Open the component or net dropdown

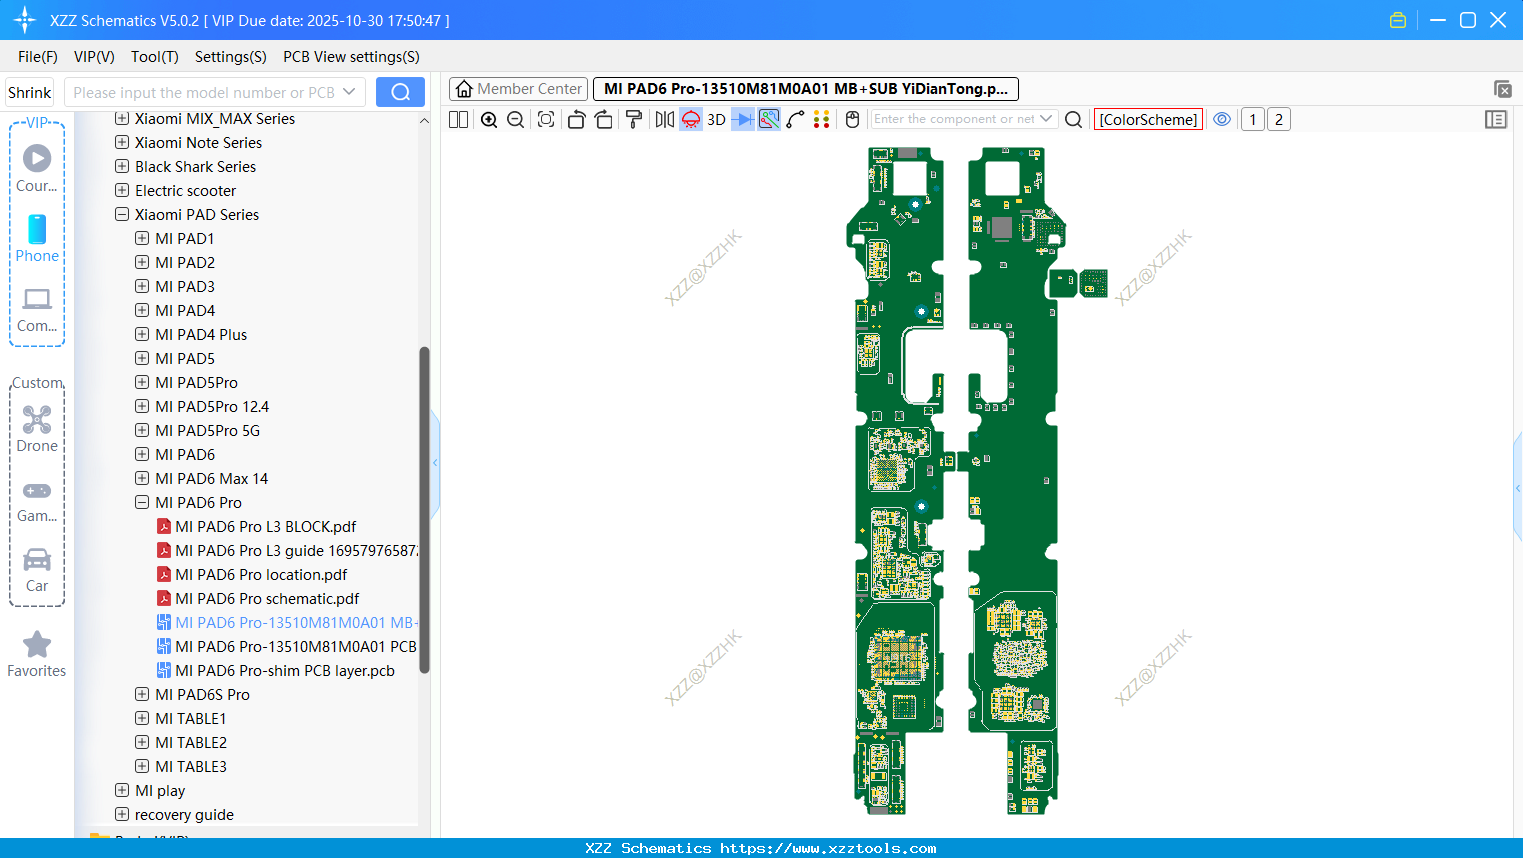click(x=1046, y=119)
